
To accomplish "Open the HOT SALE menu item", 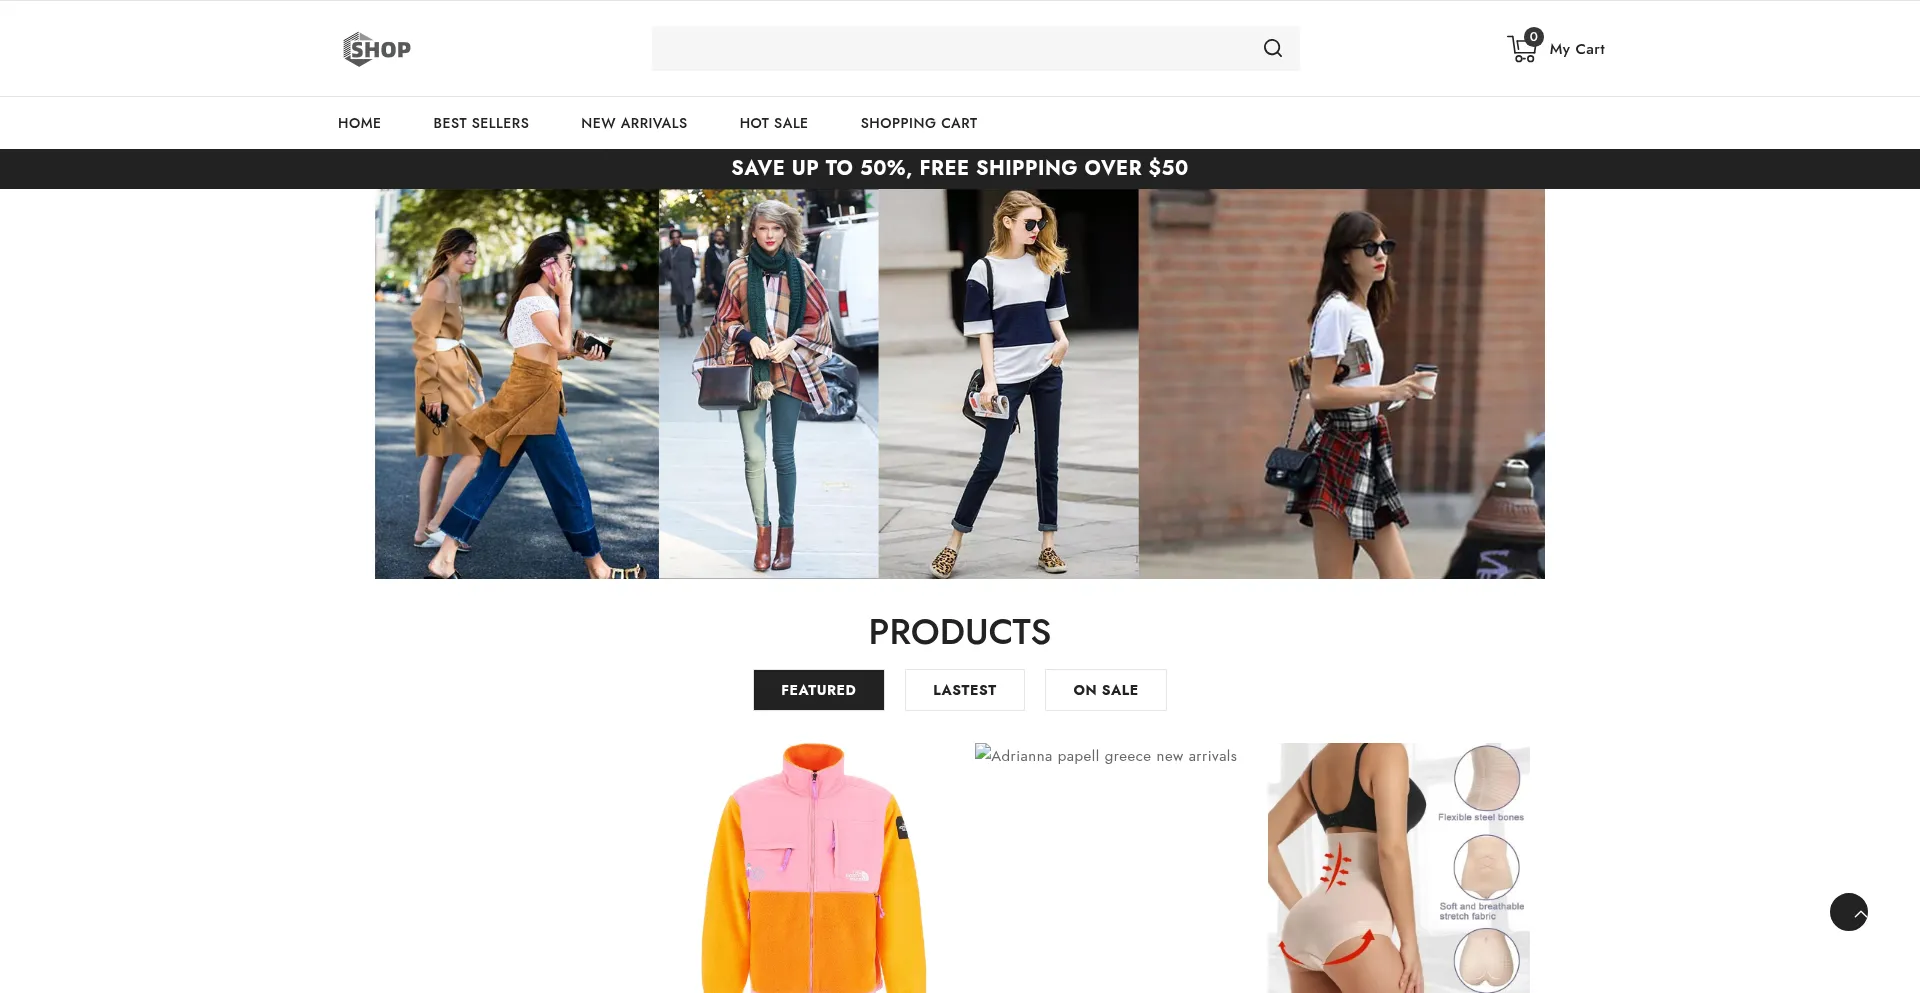I will (774, 123).
